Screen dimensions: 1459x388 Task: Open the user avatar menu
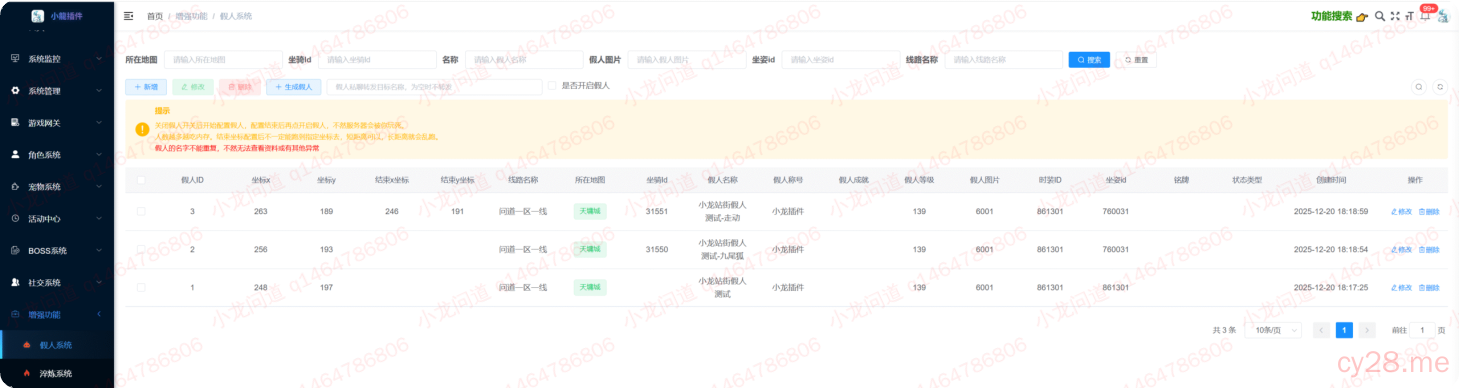[1443, 16]
